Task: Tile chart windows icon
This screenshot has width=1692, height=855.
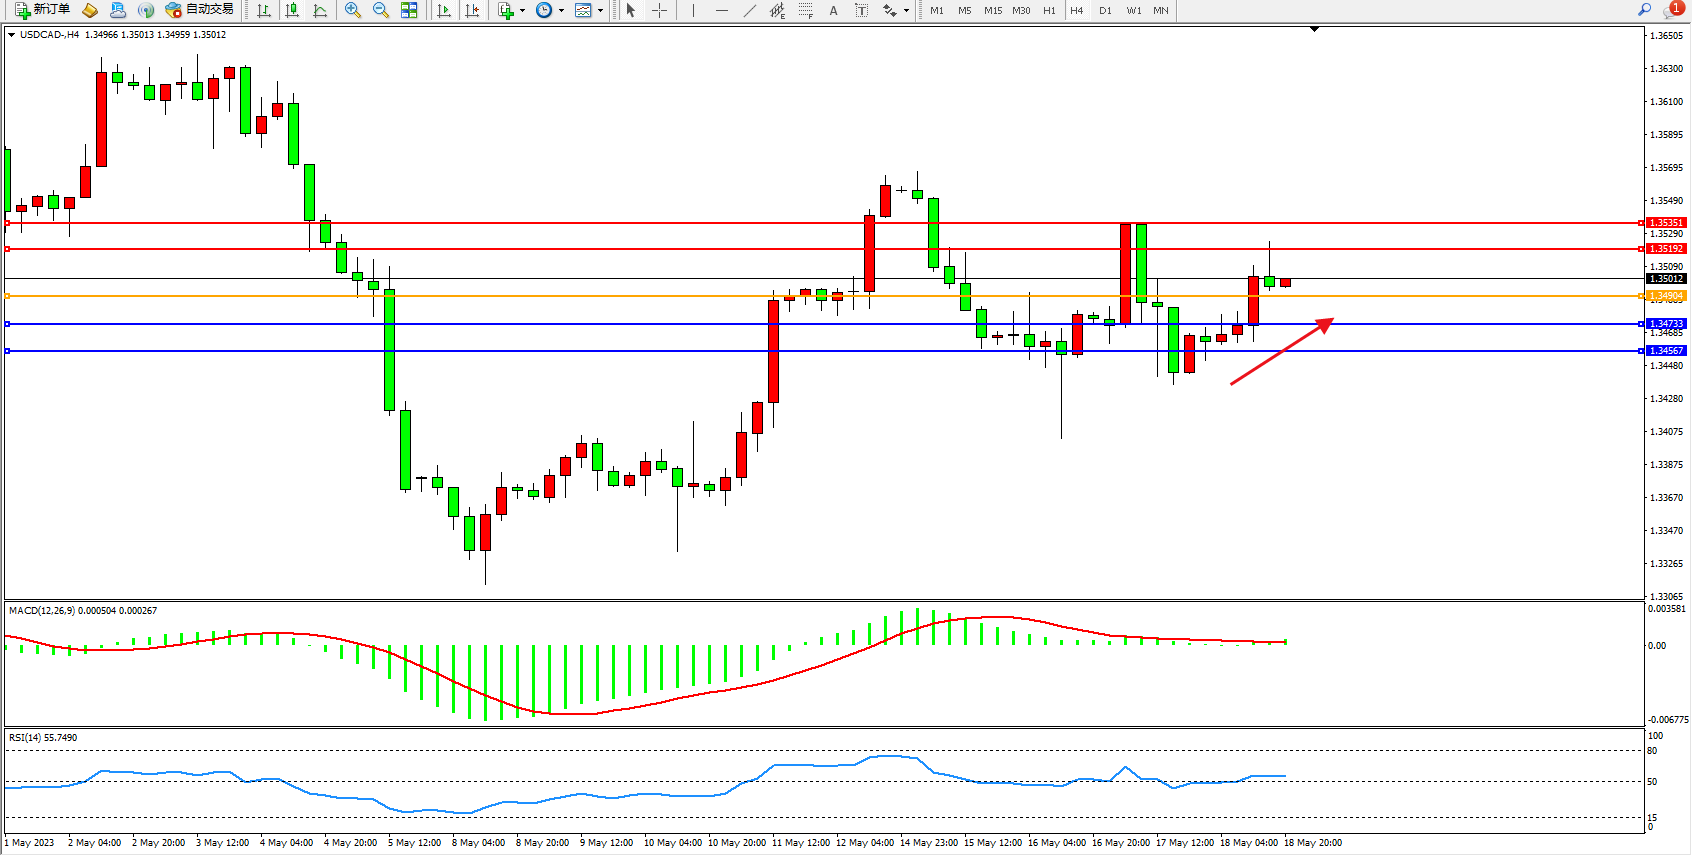Action: pyautogui.click(x=409, y=10)
